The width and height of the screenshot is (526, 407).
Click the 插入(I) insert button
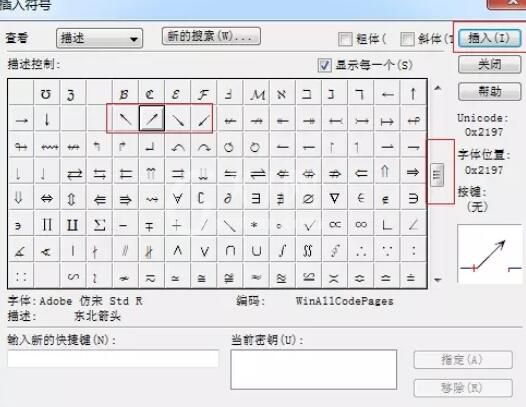(x=489, y=38)
